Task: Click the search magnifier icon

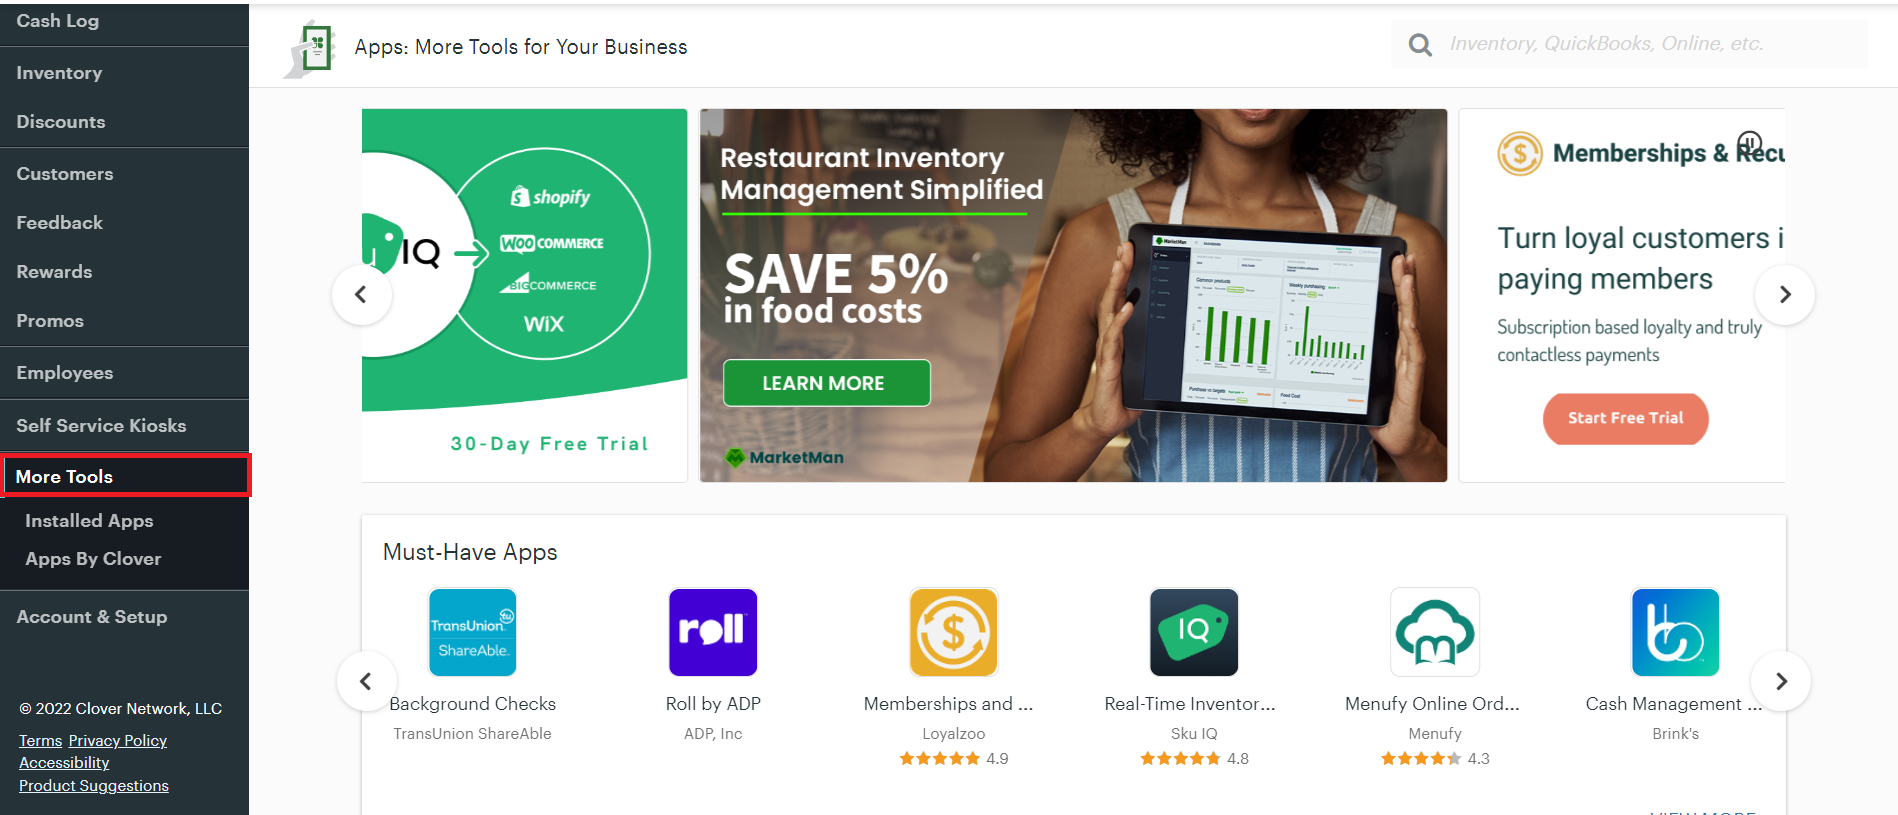Action: coord(1420,44)
